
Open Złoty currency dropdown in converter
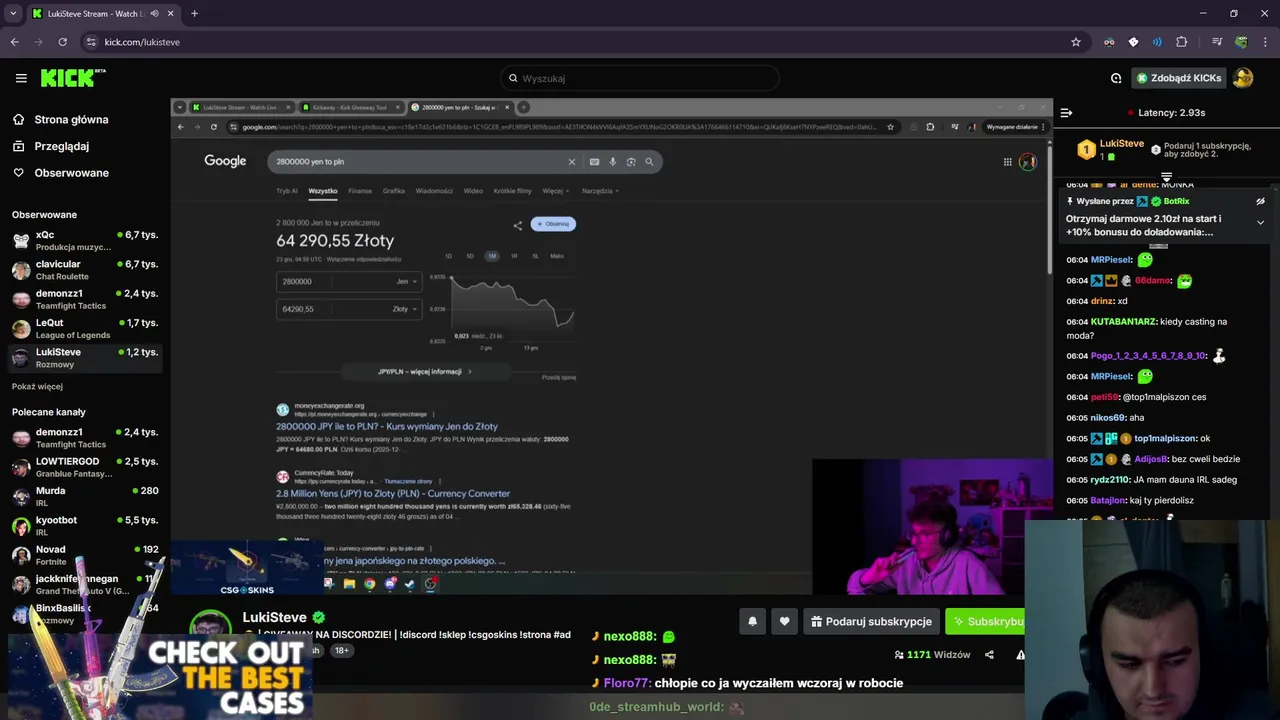click(x=403, y=309)
